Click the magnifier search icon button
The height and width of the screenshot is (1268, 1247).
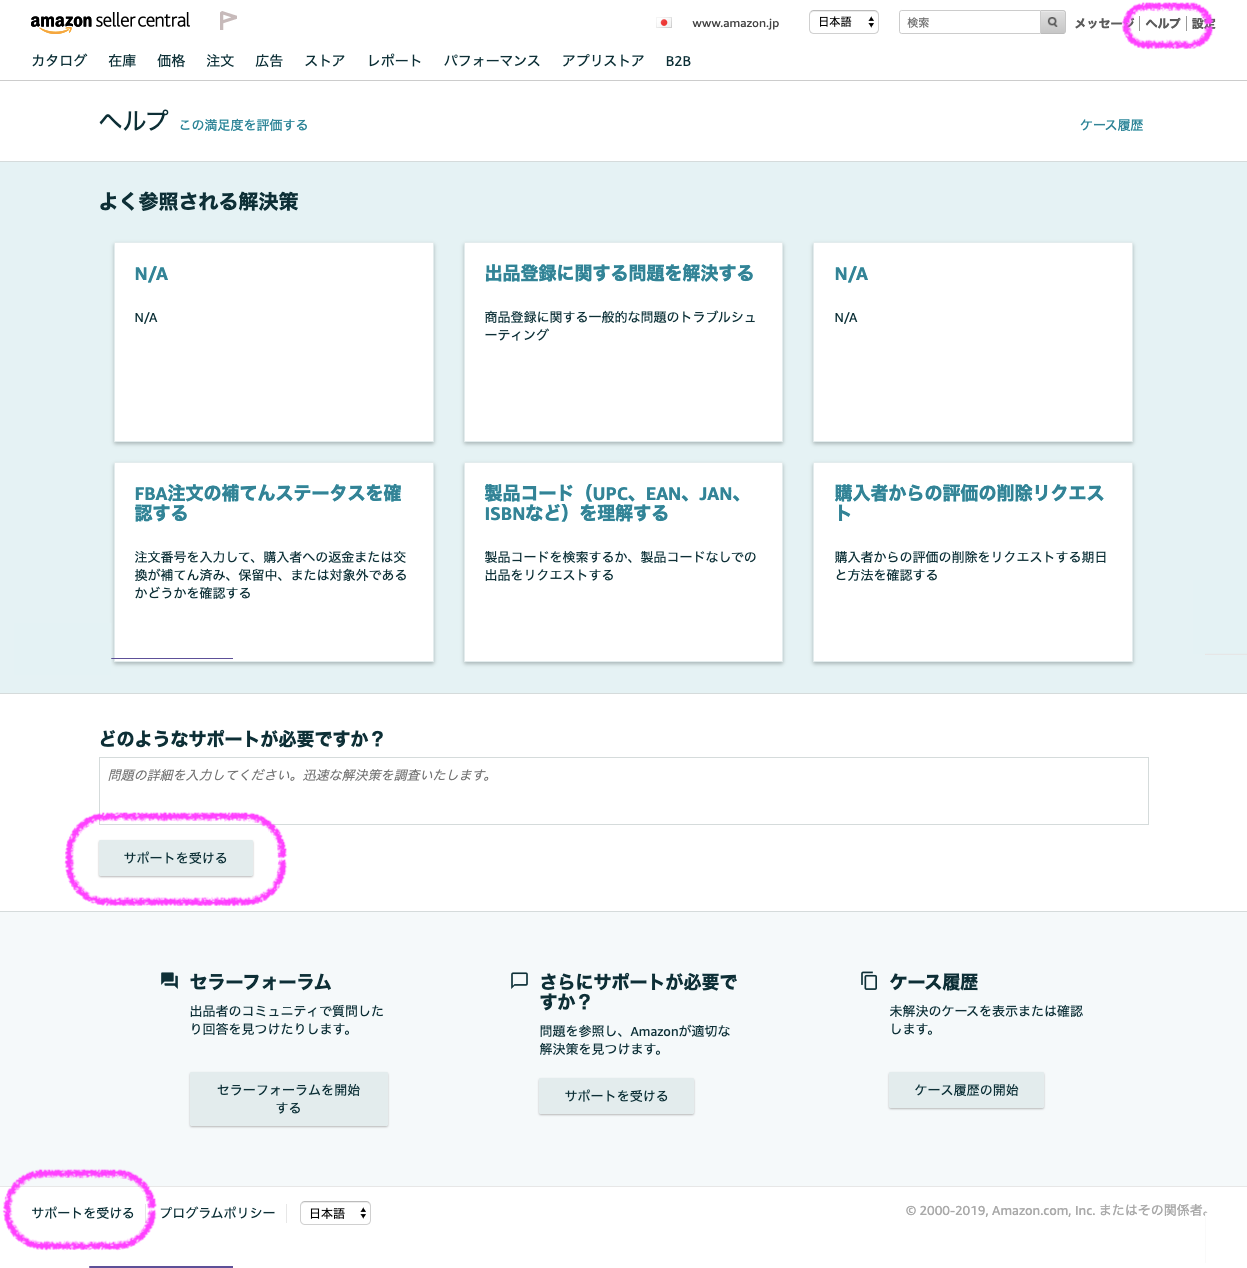click(1052, 22)
